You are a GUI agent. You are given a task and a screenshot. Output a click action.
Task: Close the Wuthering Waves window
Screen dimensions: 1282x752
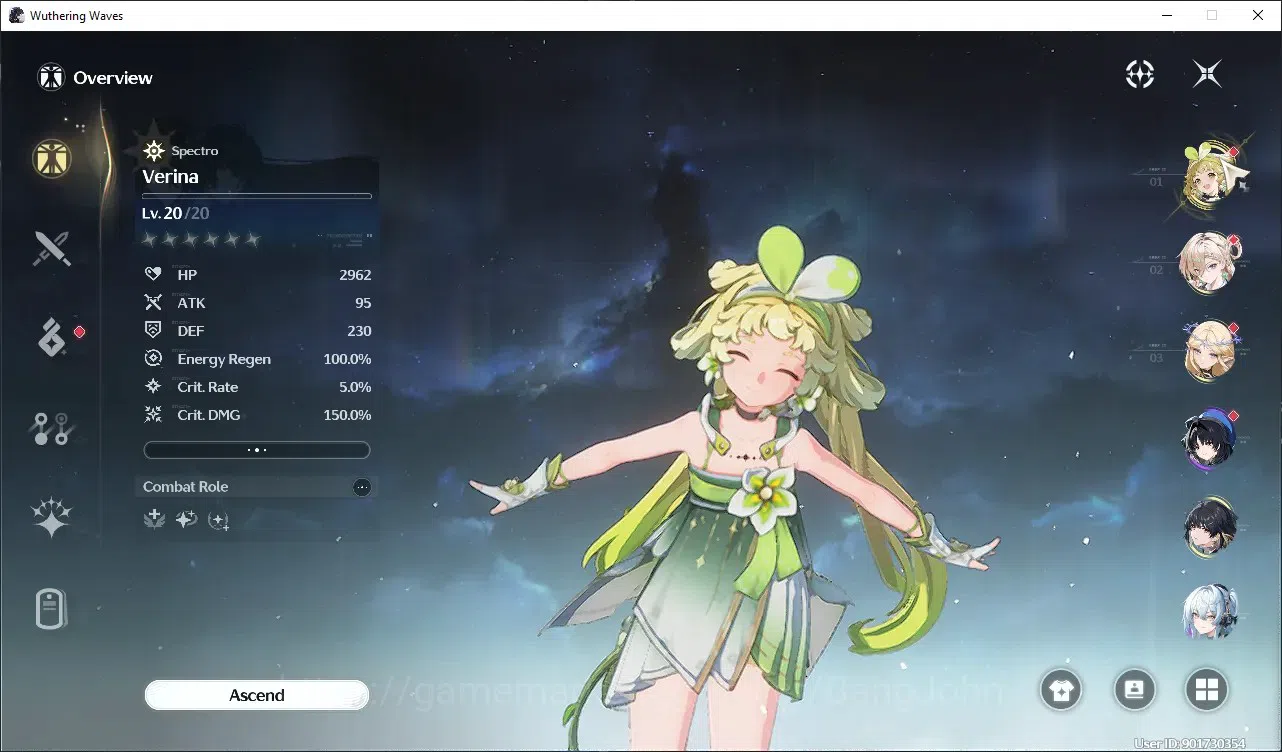[x=1258, y=15]
